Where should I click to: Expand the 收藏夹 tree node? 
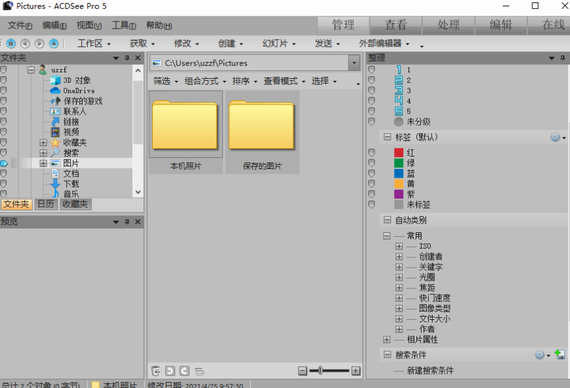coord(43,143)
